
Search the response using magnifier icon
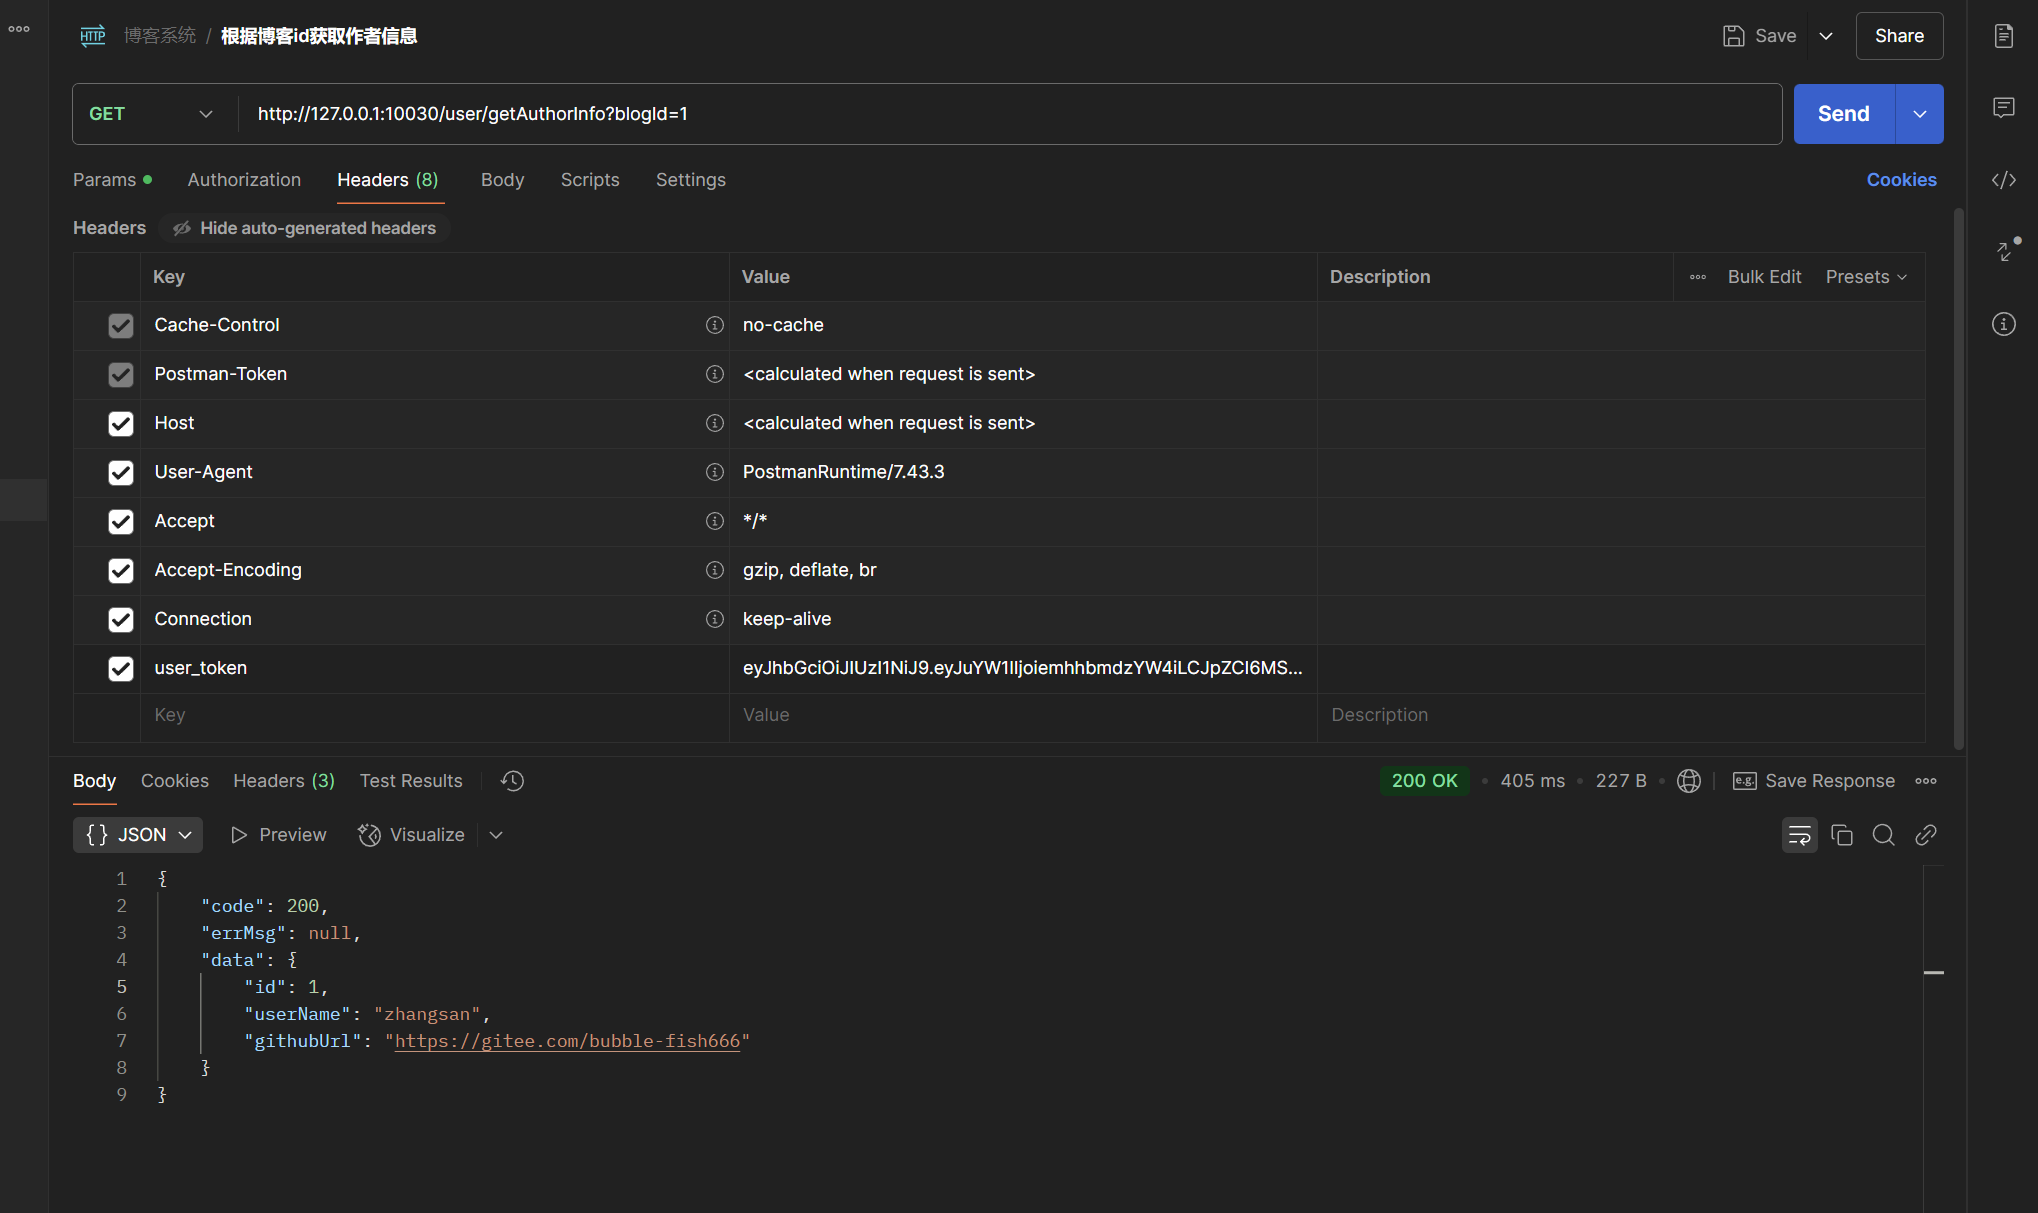(1883, 835)
